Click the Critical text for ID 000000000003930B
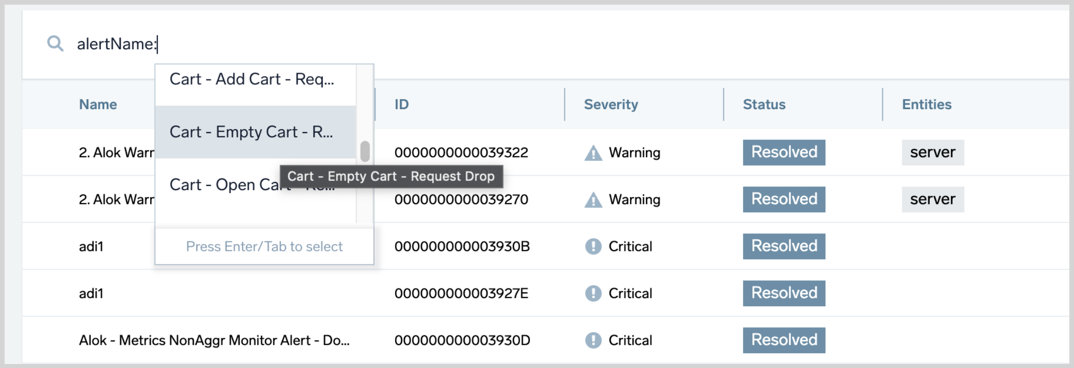1074x368 pixels. 630,246
